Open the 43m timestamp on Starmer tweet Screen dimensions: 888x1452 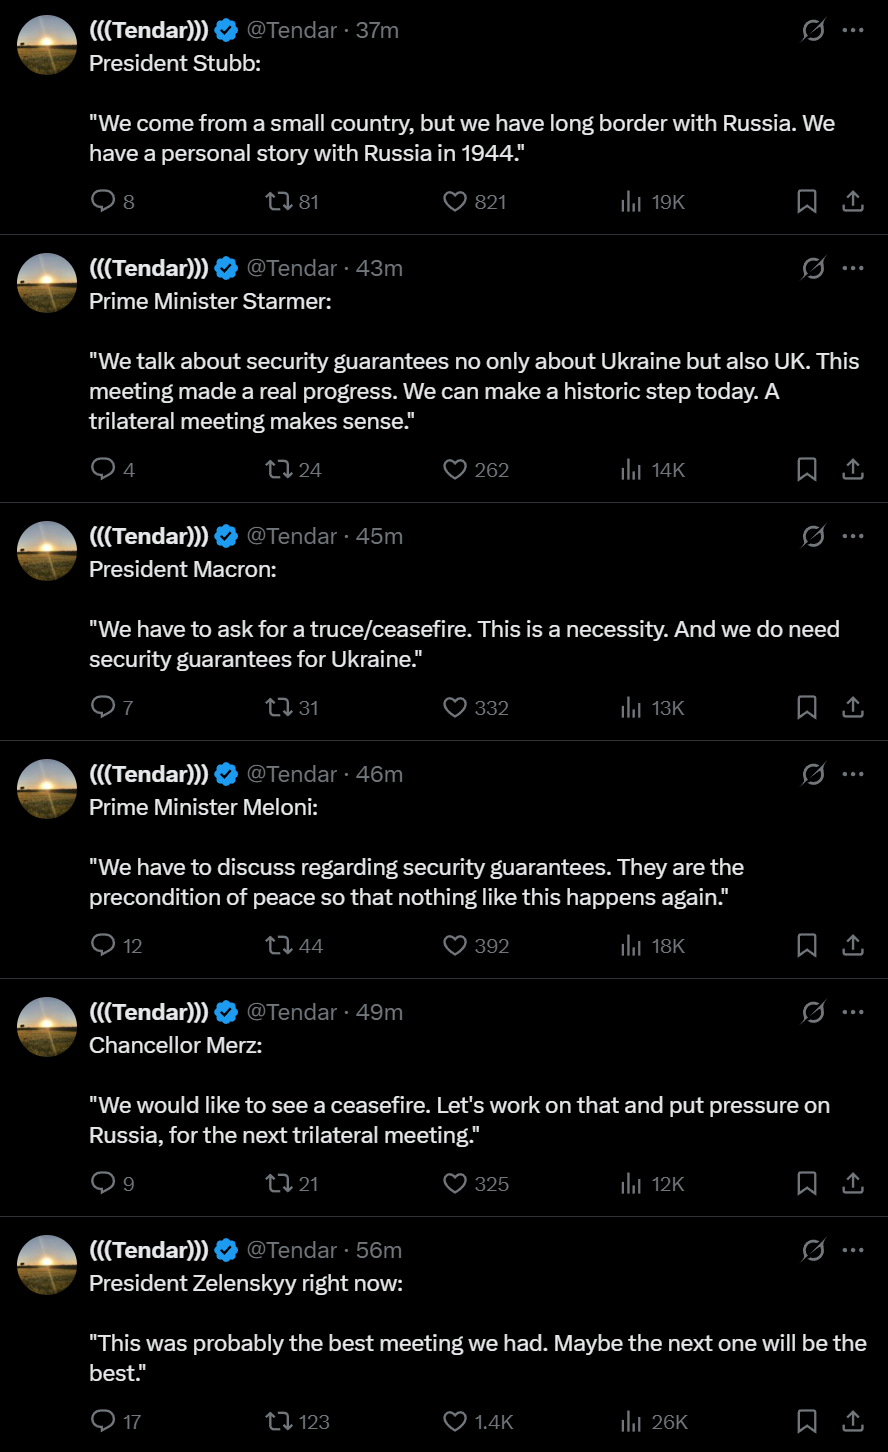click(379, 269)
